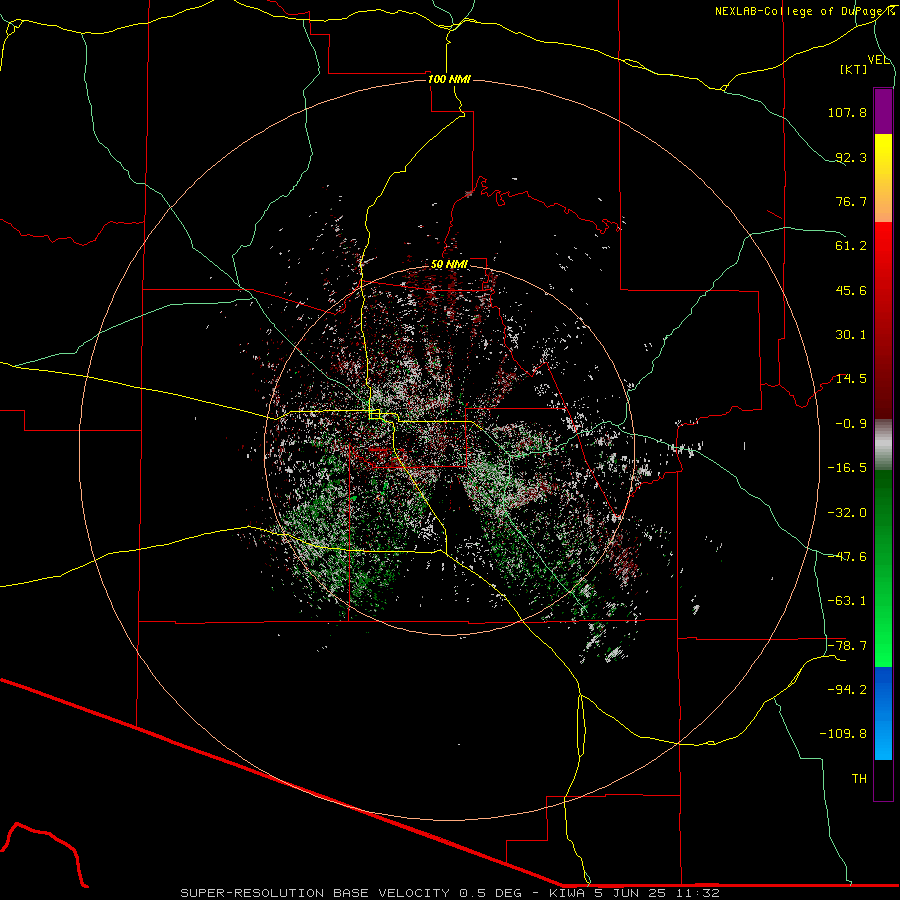Click the -94.2 velocity scale value
The image size is (900, 900).
pos(847,690)
